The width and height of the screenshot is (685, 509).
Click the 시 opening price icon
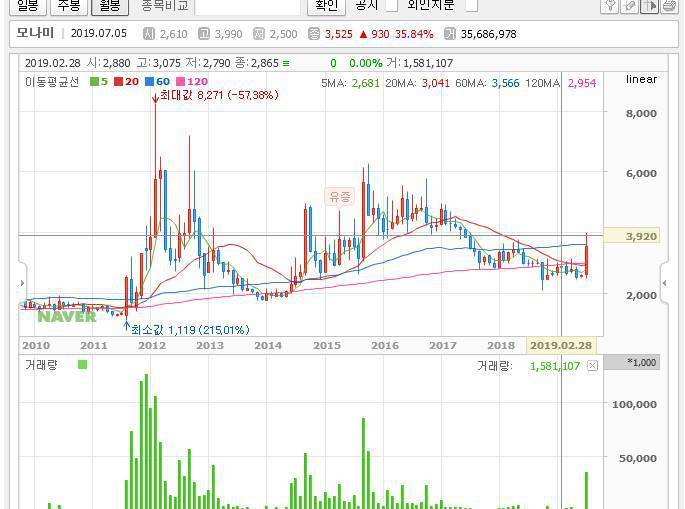click(149, 34)
